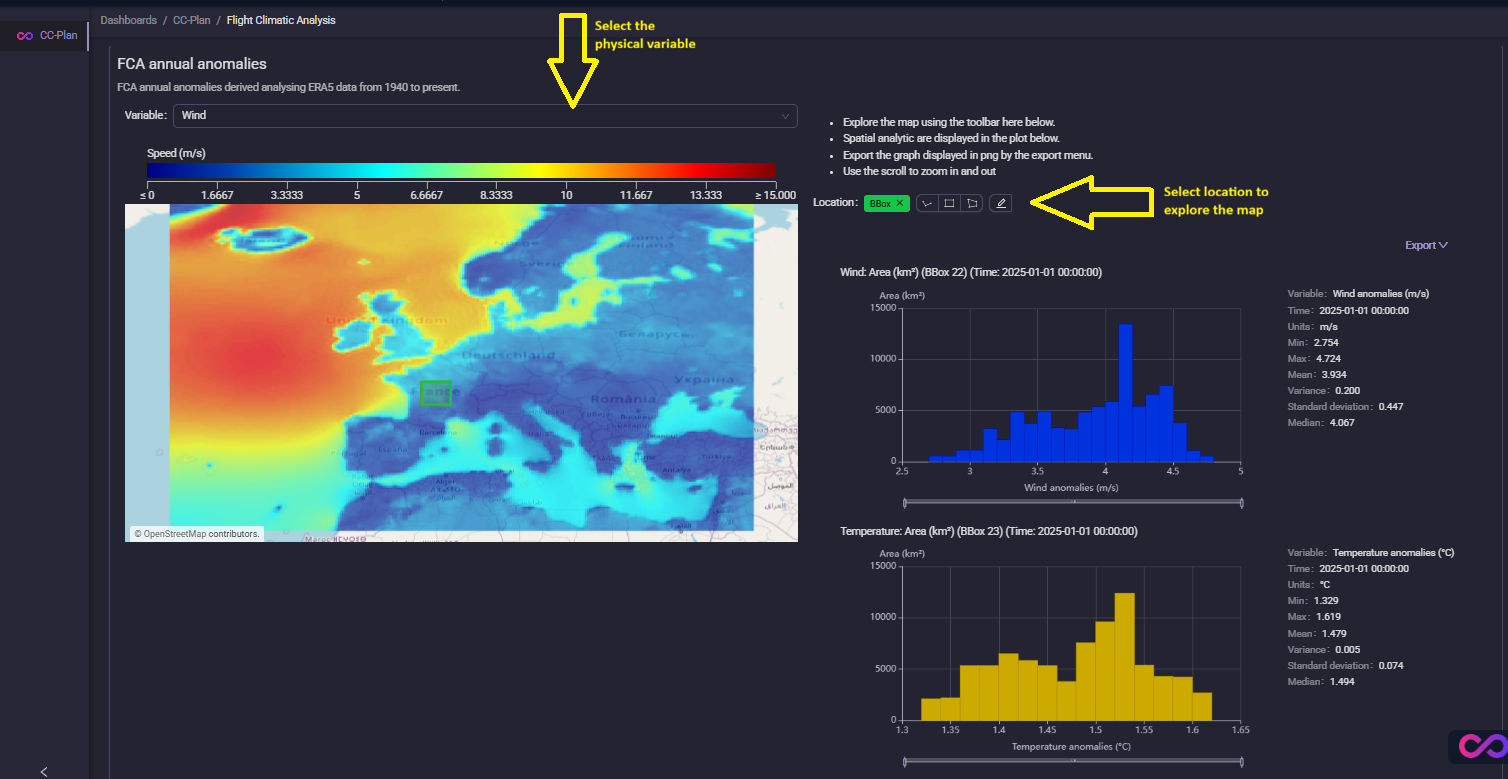The height and width of the screenshot is (779, 1508).
Task: Click left handle of temperature range slider
Action: pos(904,762)
